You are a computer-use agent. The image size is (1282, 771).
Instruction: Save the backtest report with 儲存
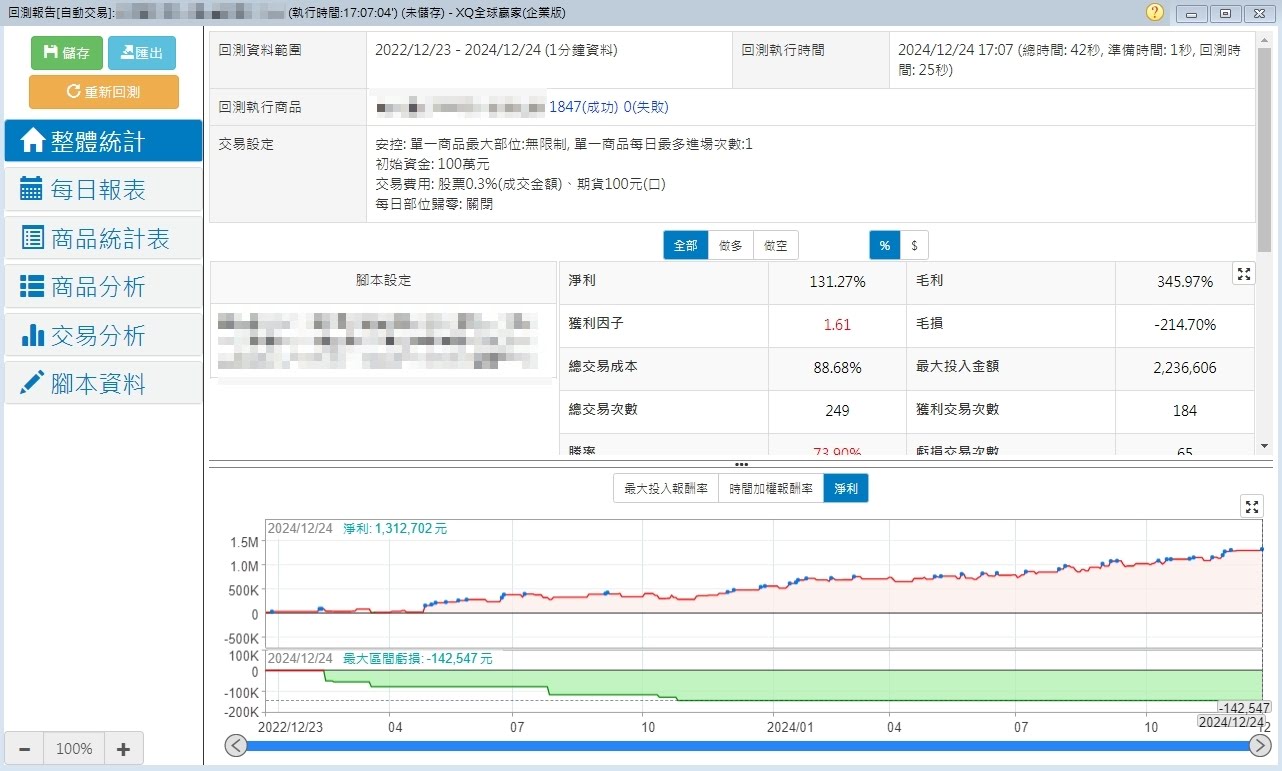pos(67,53)
